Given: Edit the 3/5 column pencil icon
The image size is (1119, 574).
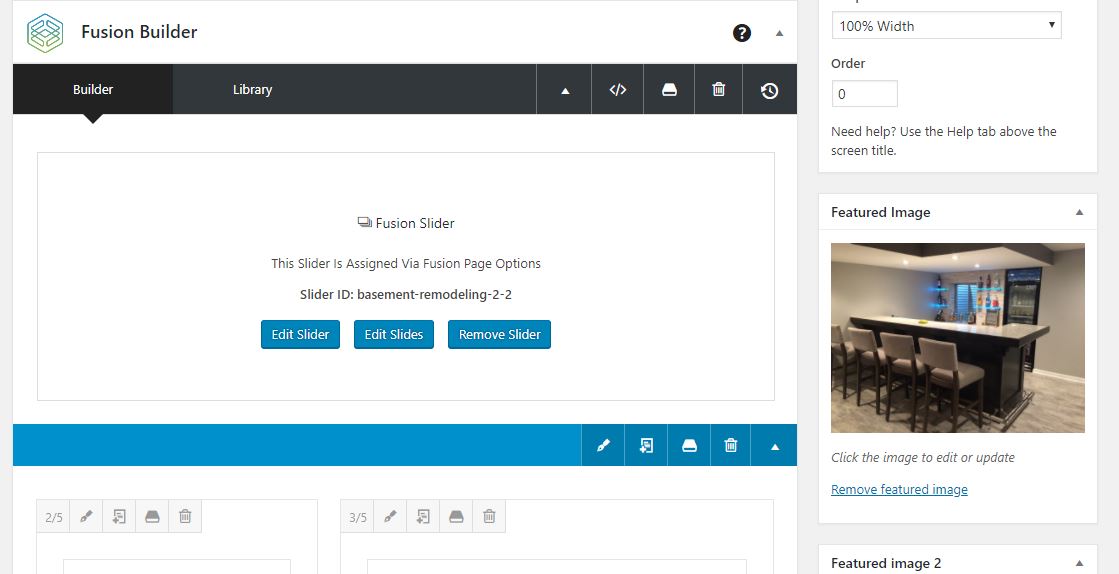Looking at the screenshot, I should click(x=390, y=516).
